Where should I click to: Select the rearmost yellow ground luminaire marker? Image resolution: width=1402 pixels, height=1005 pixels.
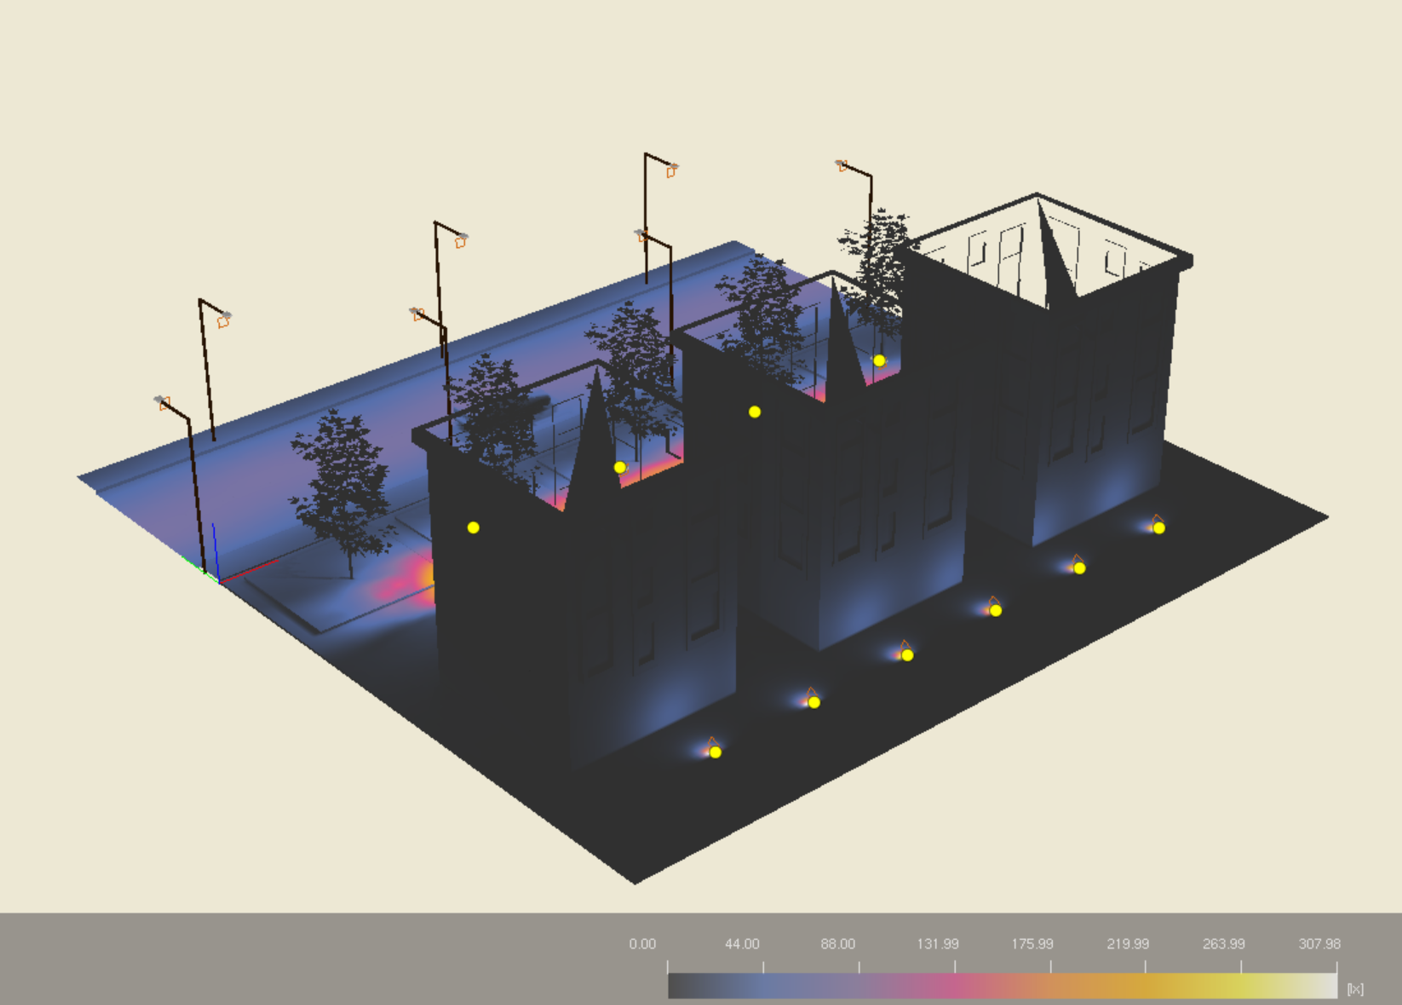1158,528
